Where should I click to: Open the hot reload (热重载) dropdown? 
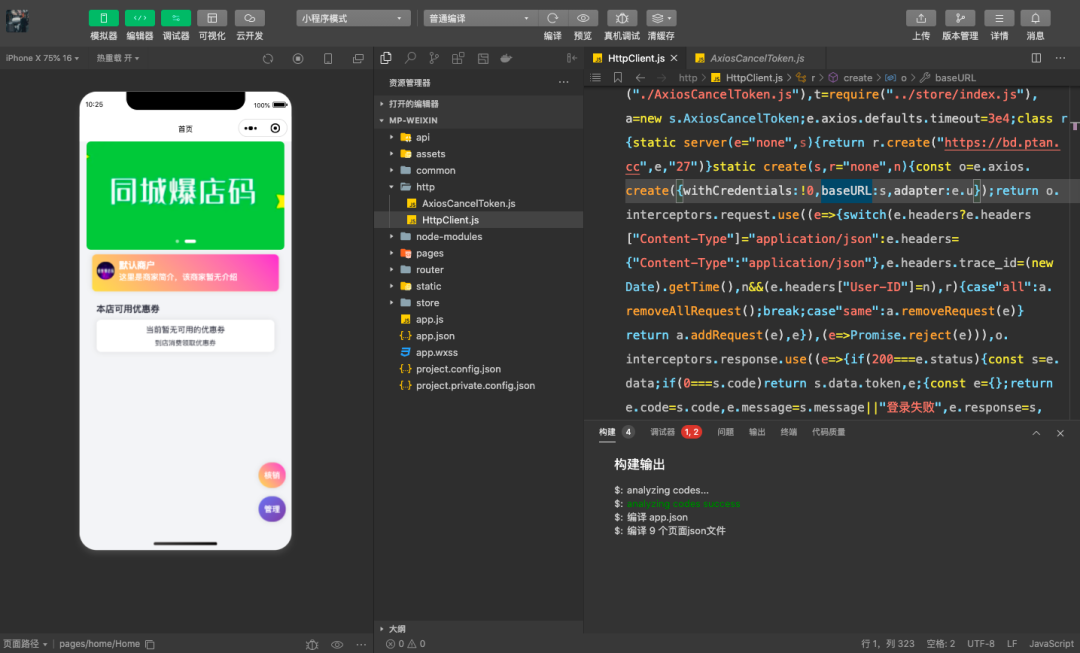pos(118,59)
